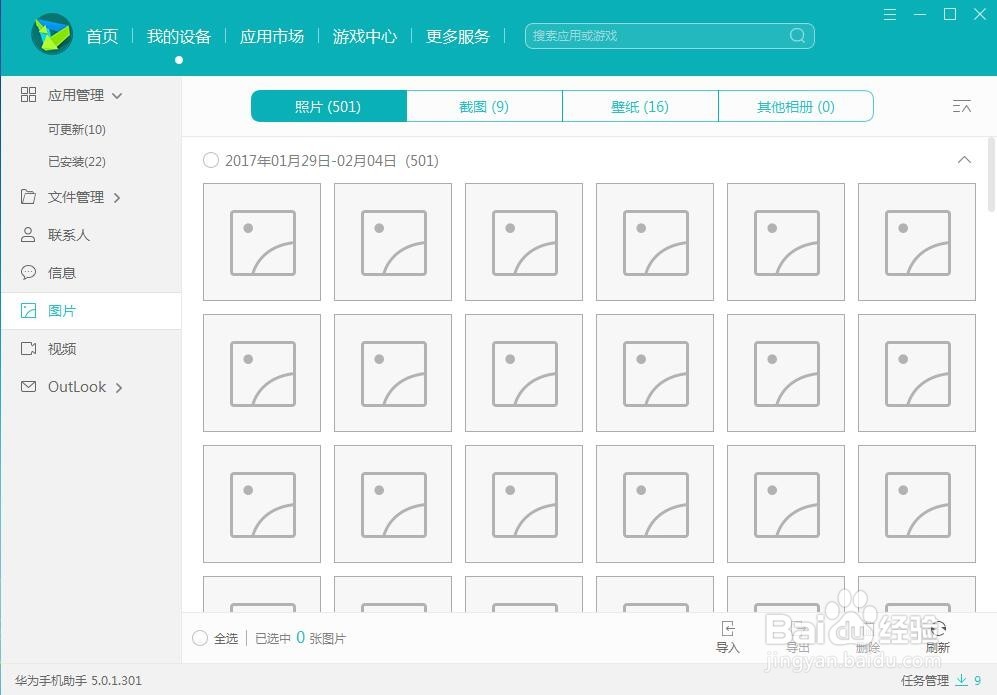
Task: Toggle the view mode icon at top right
Action: tap(961, 106)
